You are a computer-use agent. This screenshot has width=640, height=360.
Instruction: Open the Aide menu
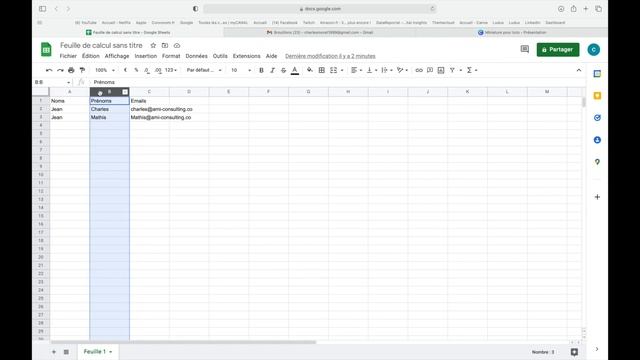pyautogui.click(x=271, y=56)
